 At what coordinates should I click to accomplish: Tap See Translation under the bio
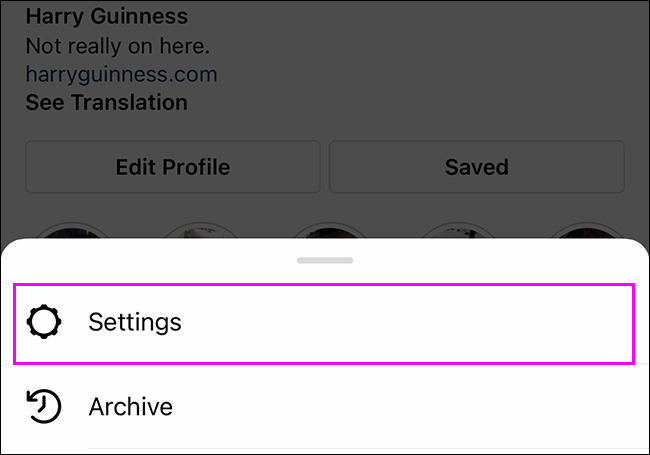[106, 102]
